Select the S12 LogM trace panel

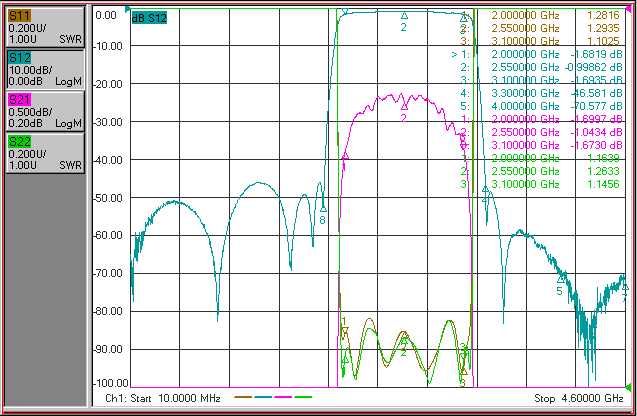pos(45,69)
